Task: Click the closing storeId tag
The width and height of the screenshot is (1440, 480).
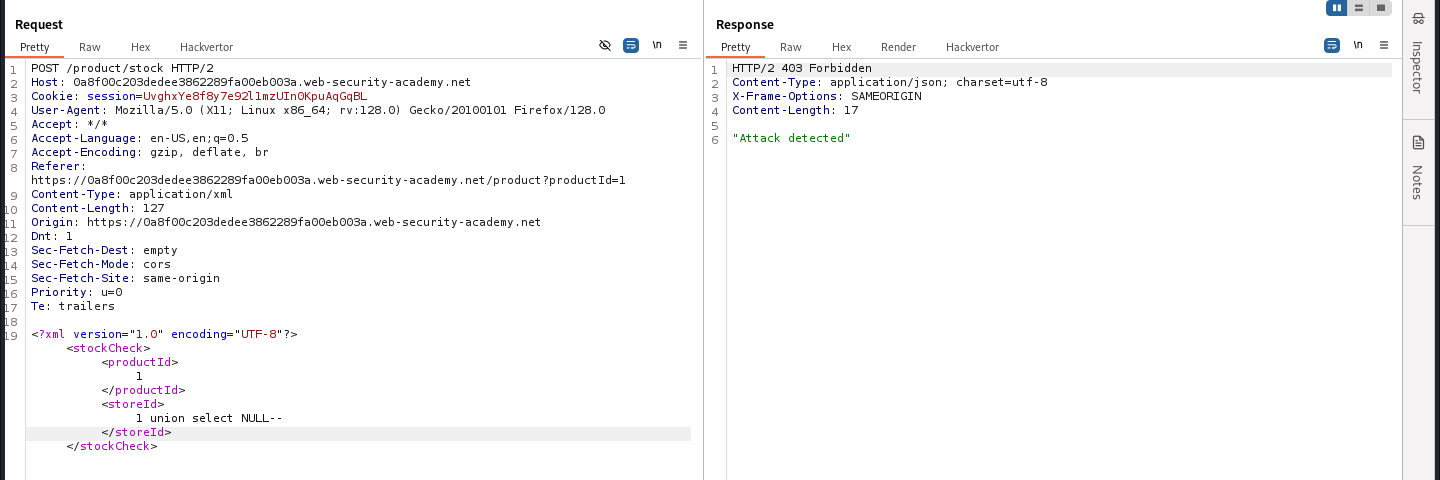Action: (136, 432)
